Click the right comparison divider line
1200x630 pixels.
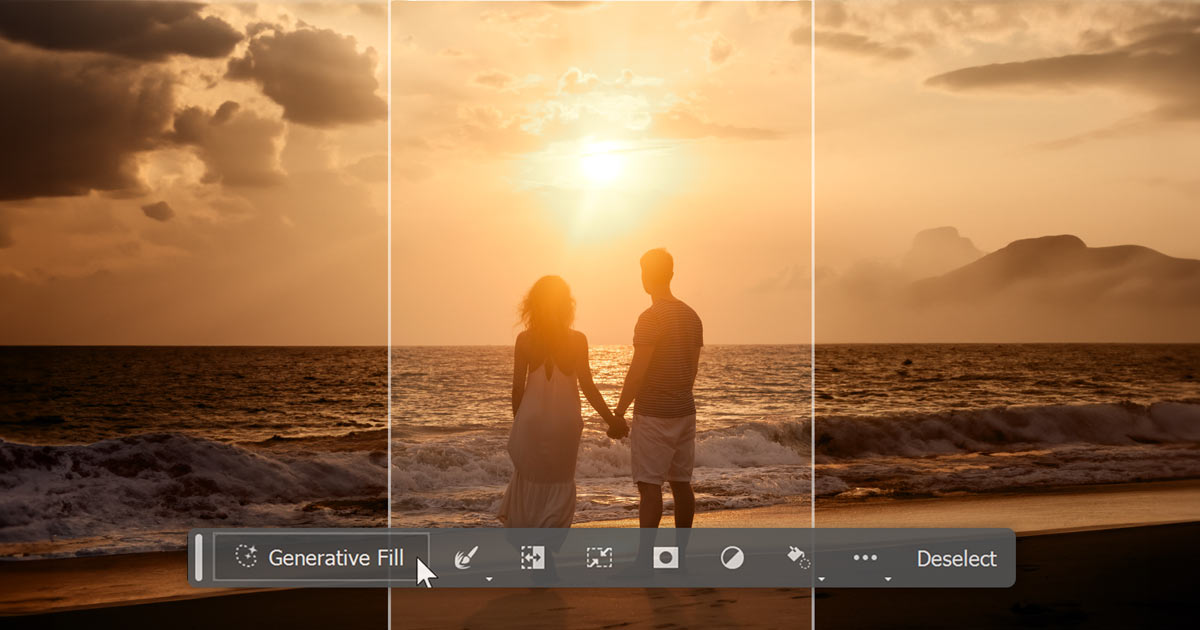tap(817, 250)
